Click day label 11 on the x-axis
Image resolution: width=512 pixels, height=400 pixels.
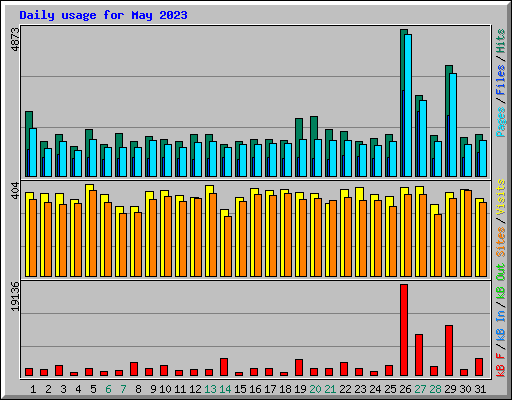tap(180, 389)
